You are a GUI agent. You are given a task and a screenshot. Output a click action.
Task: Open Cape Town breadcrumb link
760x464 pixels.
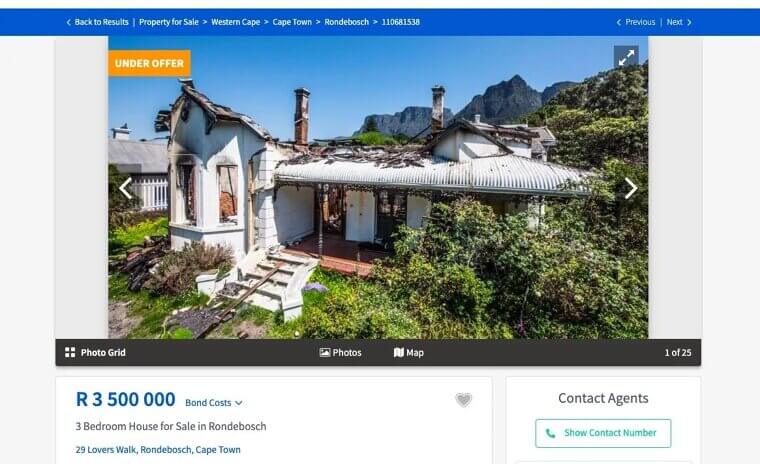coord(292,22)
